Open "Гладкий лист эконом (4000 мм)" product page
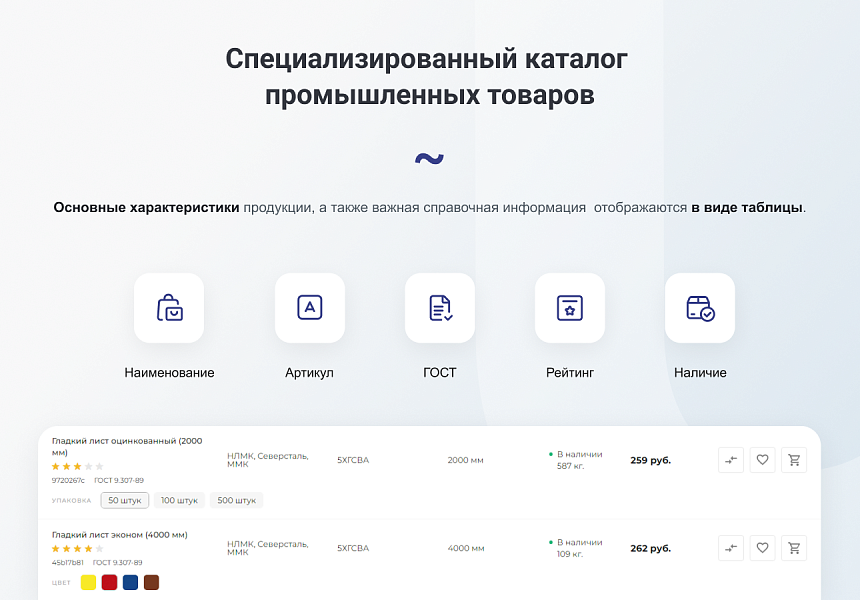This screenshot has width=860, height=600. [x=122, y=535]
